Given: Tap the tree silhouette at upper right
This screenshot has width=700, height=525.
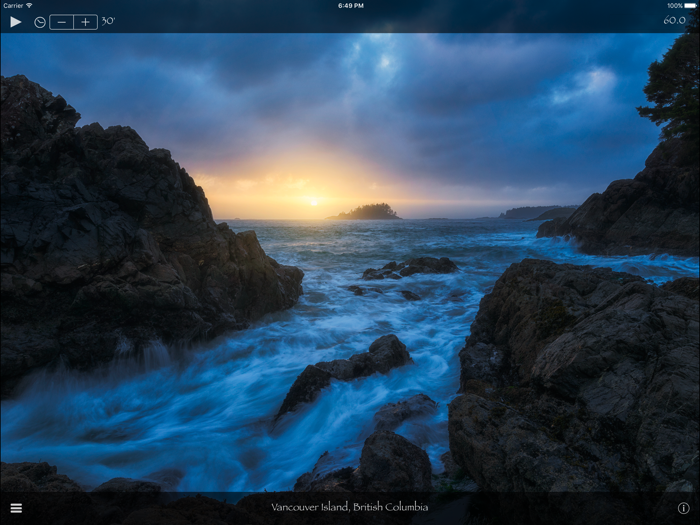Looking at the screenshot, I should (x=672, y=85).
